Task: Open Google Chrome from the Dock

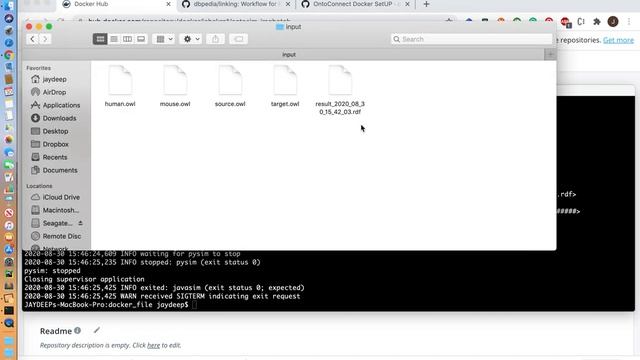Action: [x=9, y=55]
